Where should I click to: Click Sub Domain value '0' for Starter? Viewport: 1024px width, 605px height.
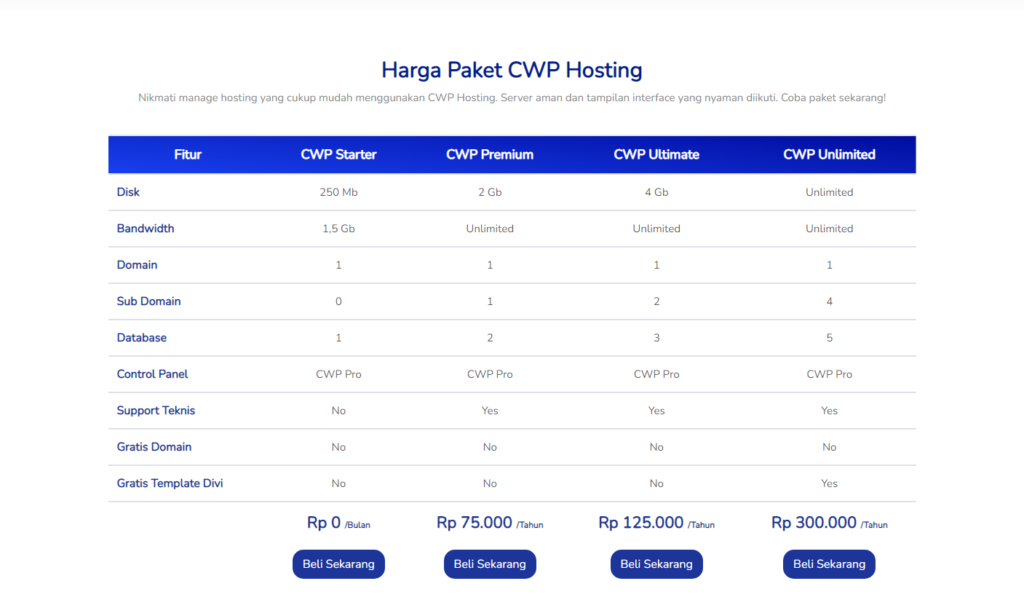pyautogui.click(x=338, y=301)
